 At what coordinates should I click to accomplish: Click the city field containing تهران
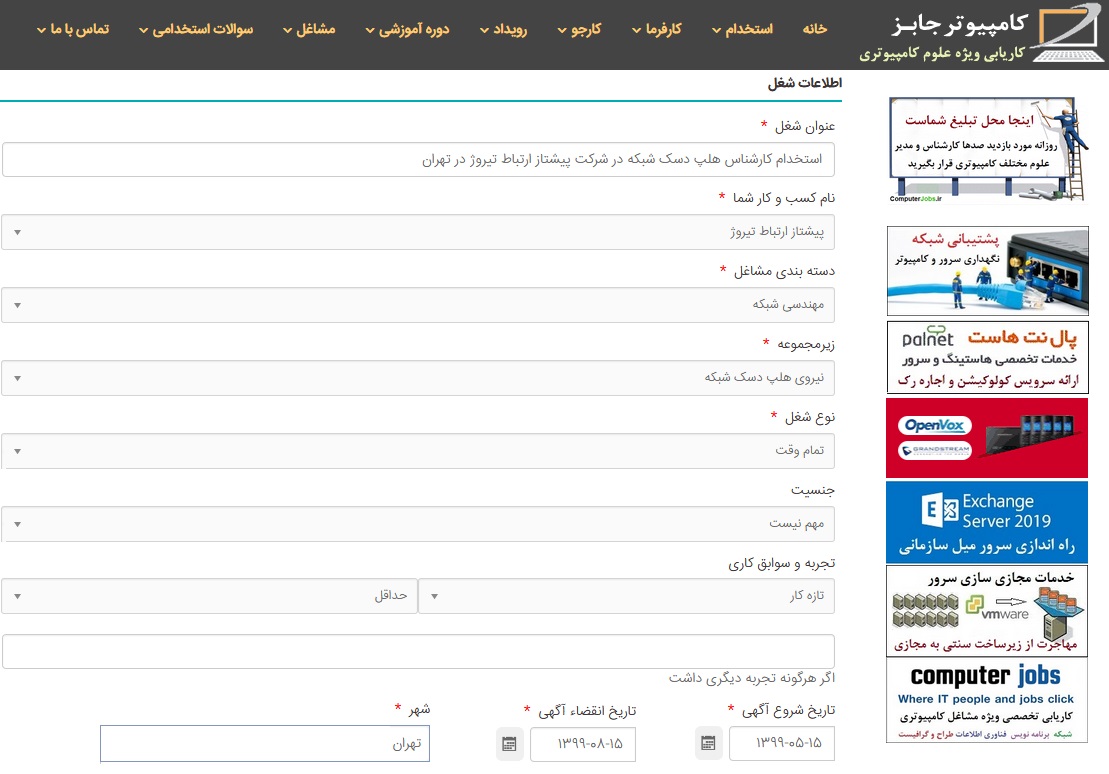click(x=265, y=744)
